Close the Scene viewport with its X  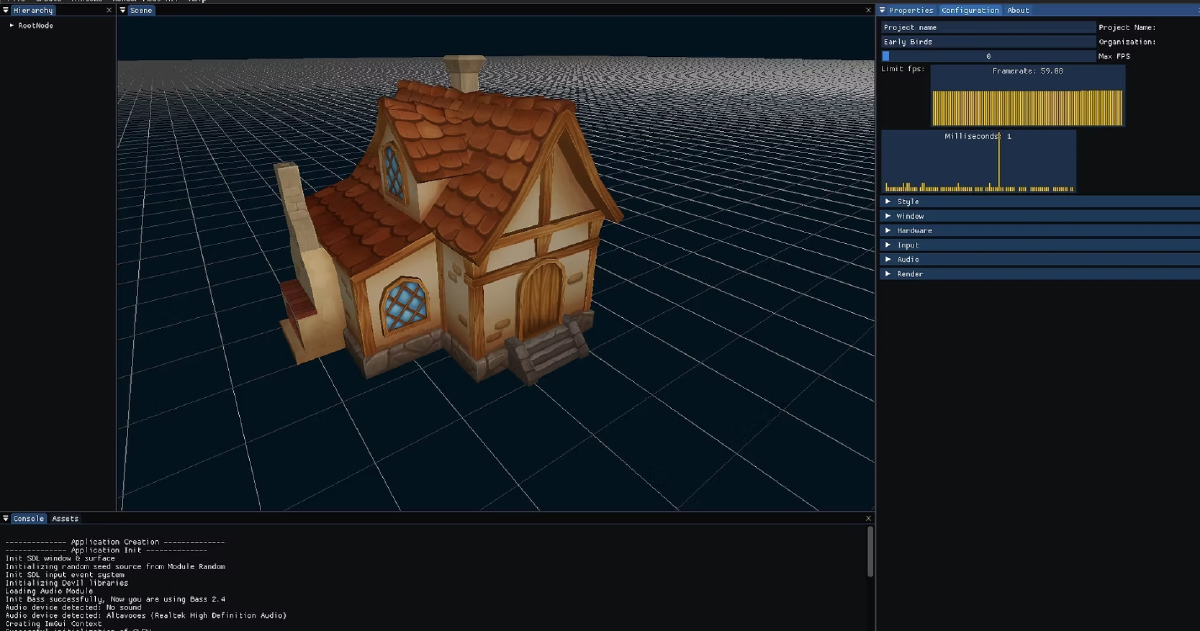pos(868,10)
